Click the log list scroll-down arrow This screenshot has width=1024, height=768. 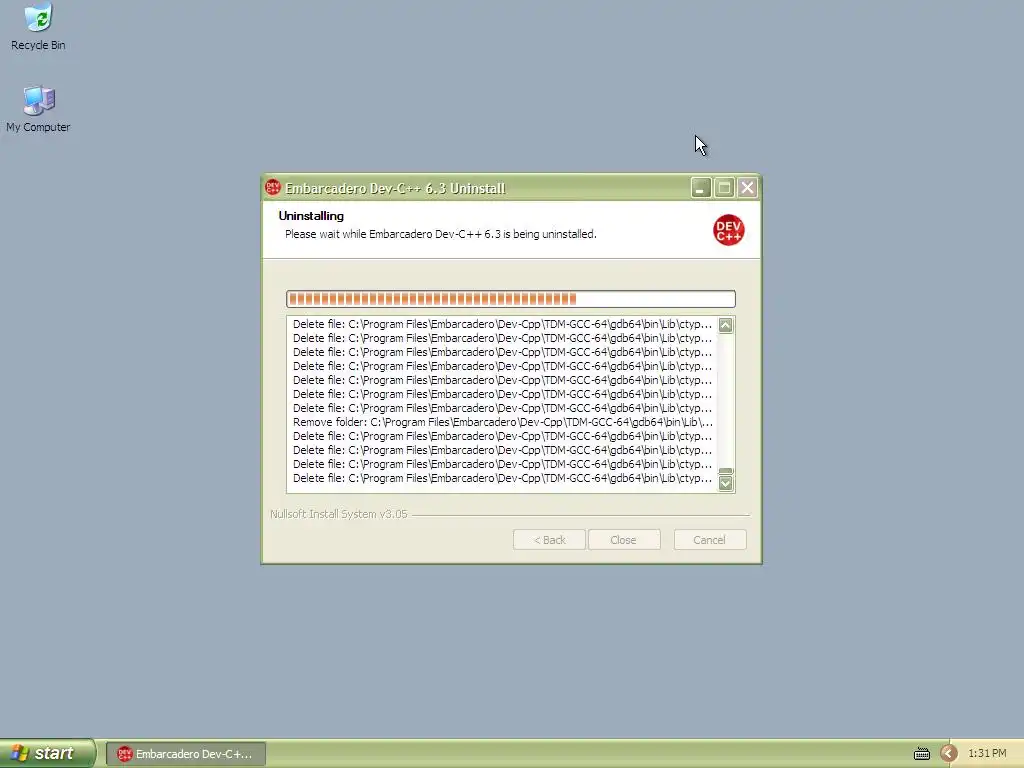click(726, 483)
